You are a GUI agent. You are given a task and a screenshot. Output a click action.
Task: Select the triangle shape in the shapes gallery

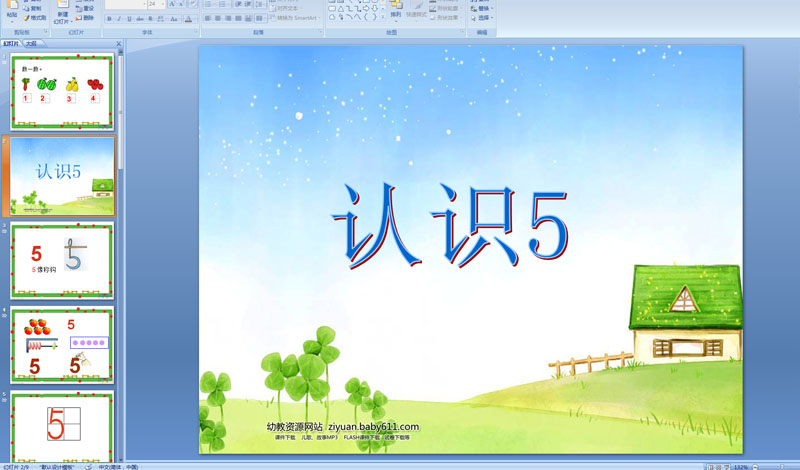pos(340,9)
